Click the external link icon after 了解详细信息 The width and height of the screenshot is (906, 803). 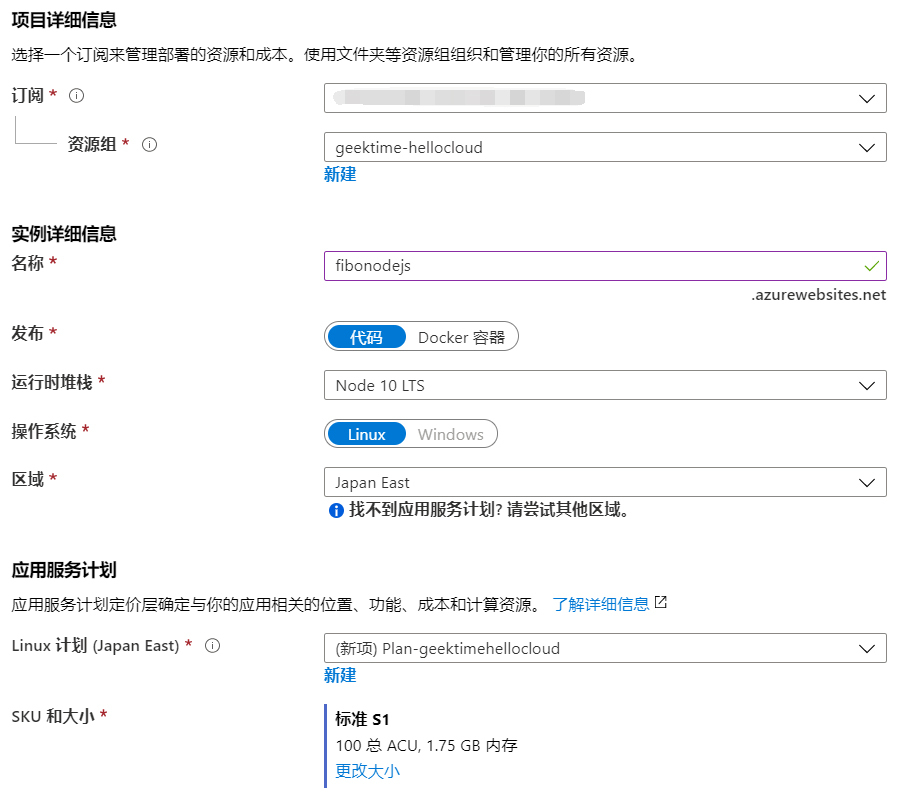pos(660,603)
